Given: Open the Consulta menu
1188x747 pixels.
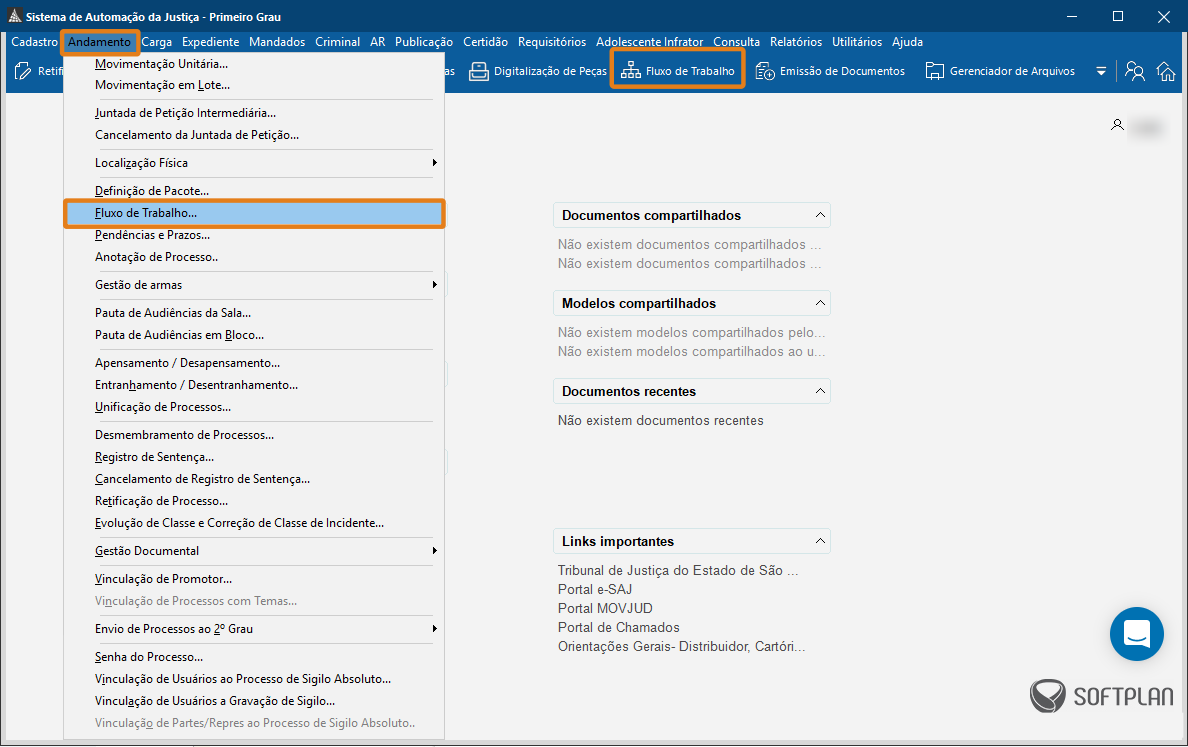Looking at the screenshot, I should [x=736, y=42].
